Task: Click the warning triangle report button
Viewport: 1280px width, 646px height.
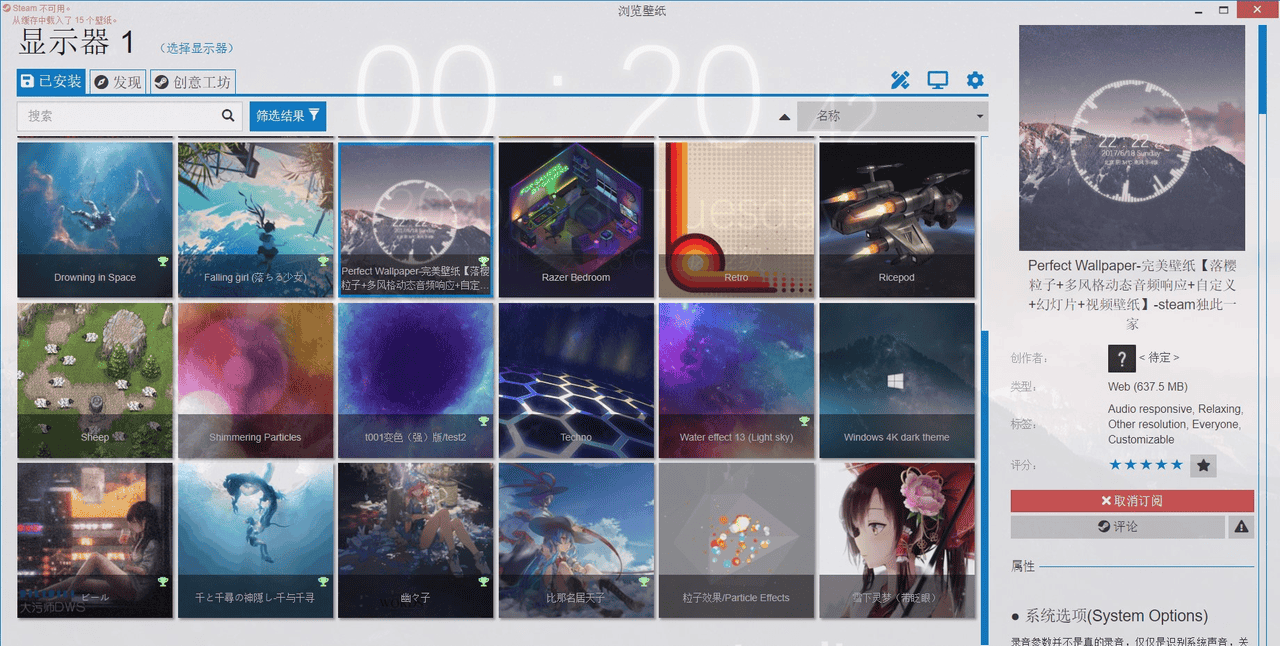Action: (x=1241, y=527)
